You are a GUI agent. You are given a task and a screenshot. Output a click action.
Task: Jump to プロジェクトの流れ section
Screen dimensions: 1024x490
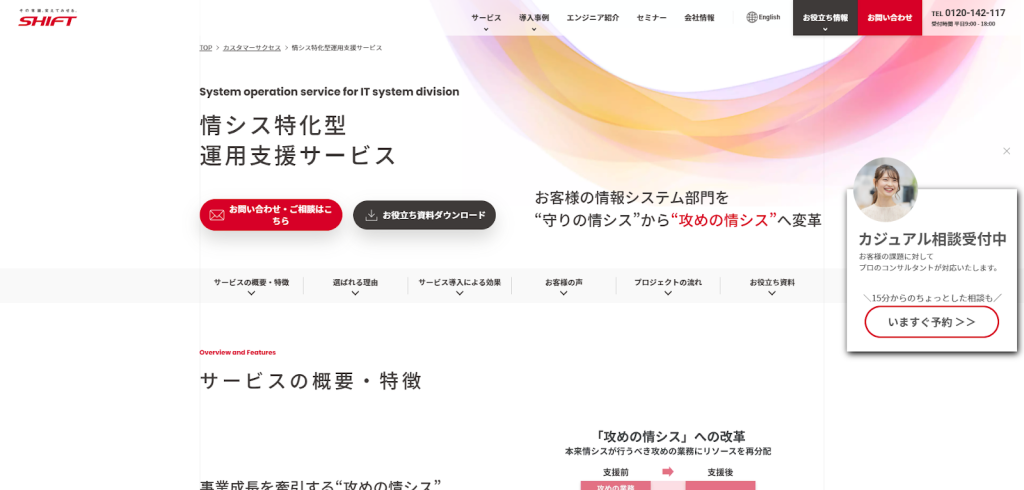pyautogui.click(x=667, y=283)
